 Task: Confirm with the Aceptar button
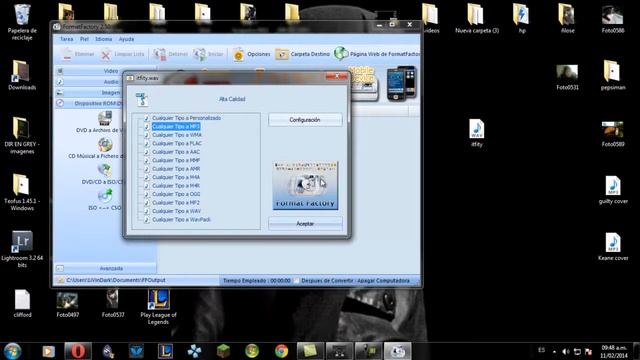pos(305,224)
